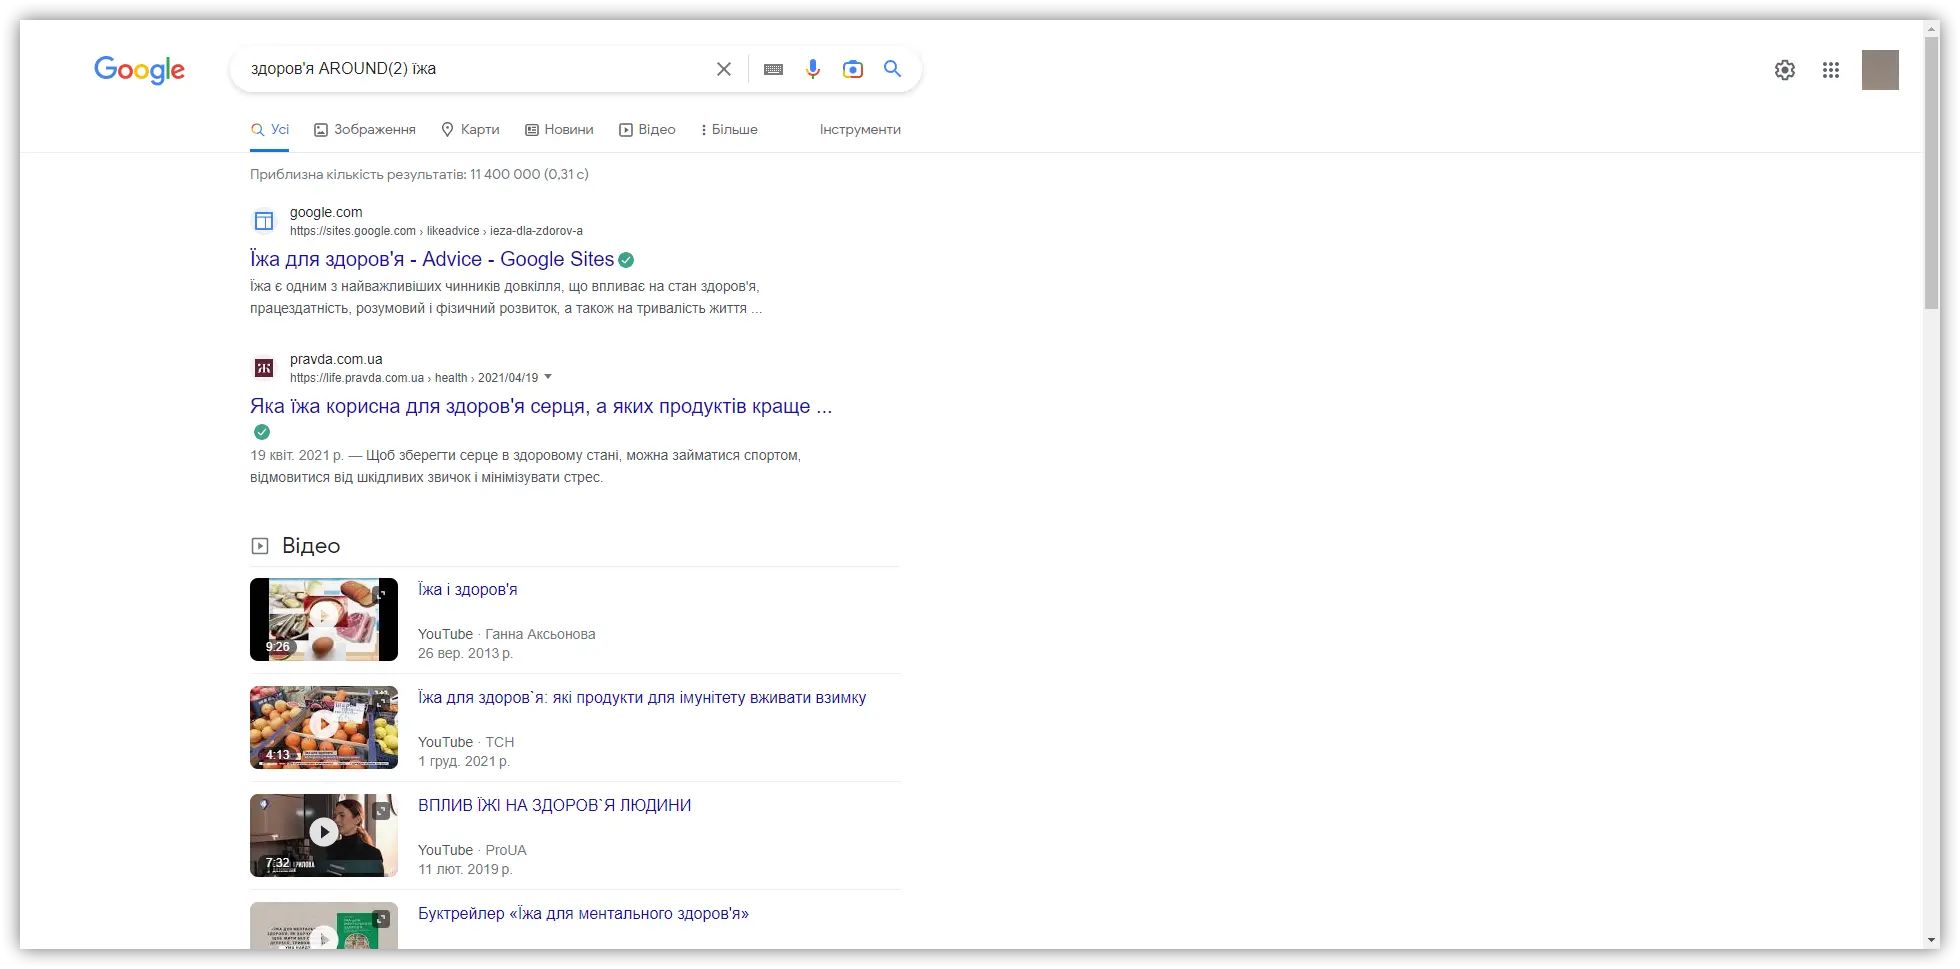Click the pravda.com.ua favicon
The height and width of the screenshot is (969, 1960).
[x=264, y=368]
